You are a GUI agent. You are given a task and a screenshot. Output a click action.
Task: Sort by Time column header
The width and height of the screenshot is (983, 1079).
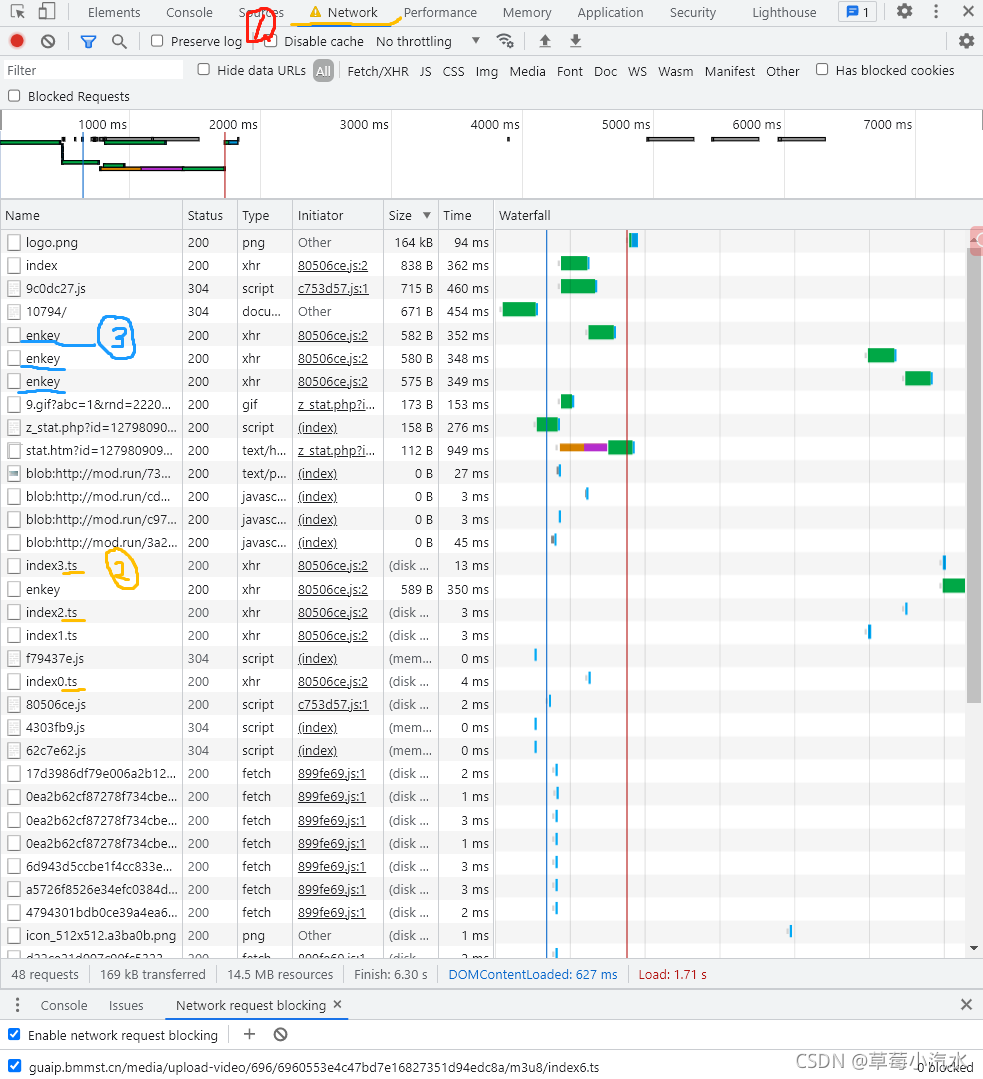[466, 215]
